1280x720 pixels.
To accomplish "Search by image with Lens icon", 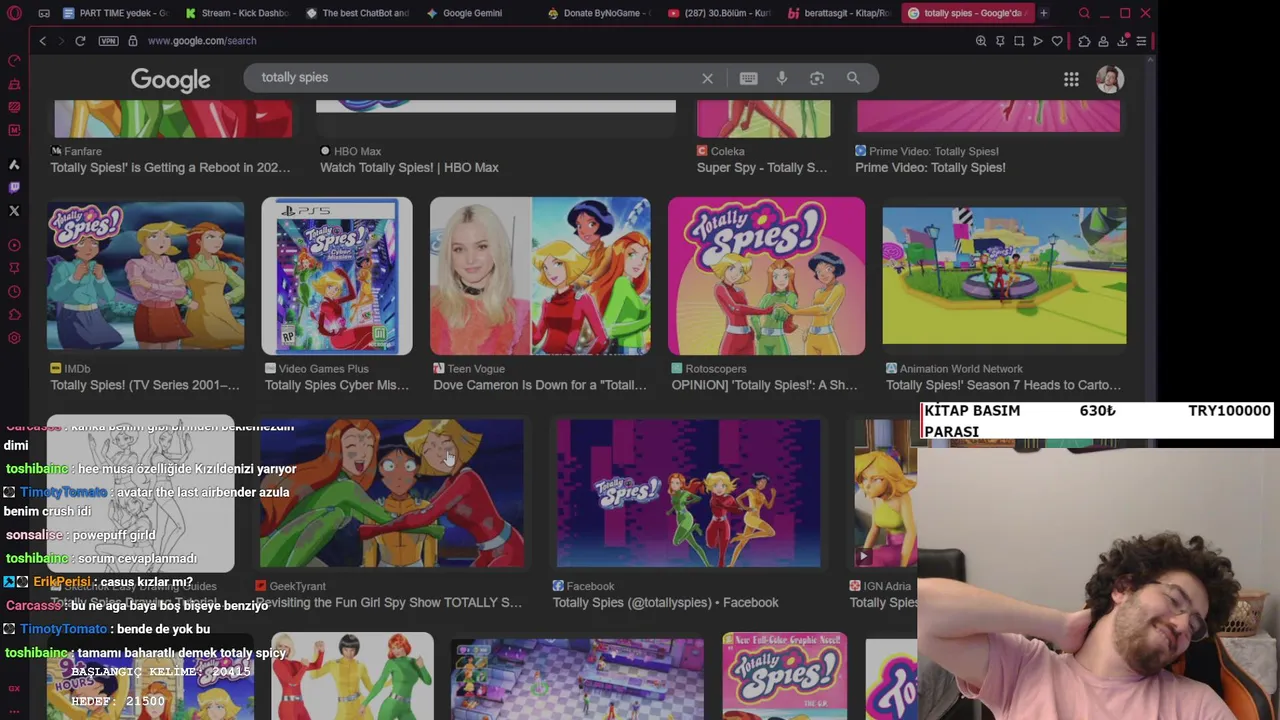I will (x=817, y=78).
